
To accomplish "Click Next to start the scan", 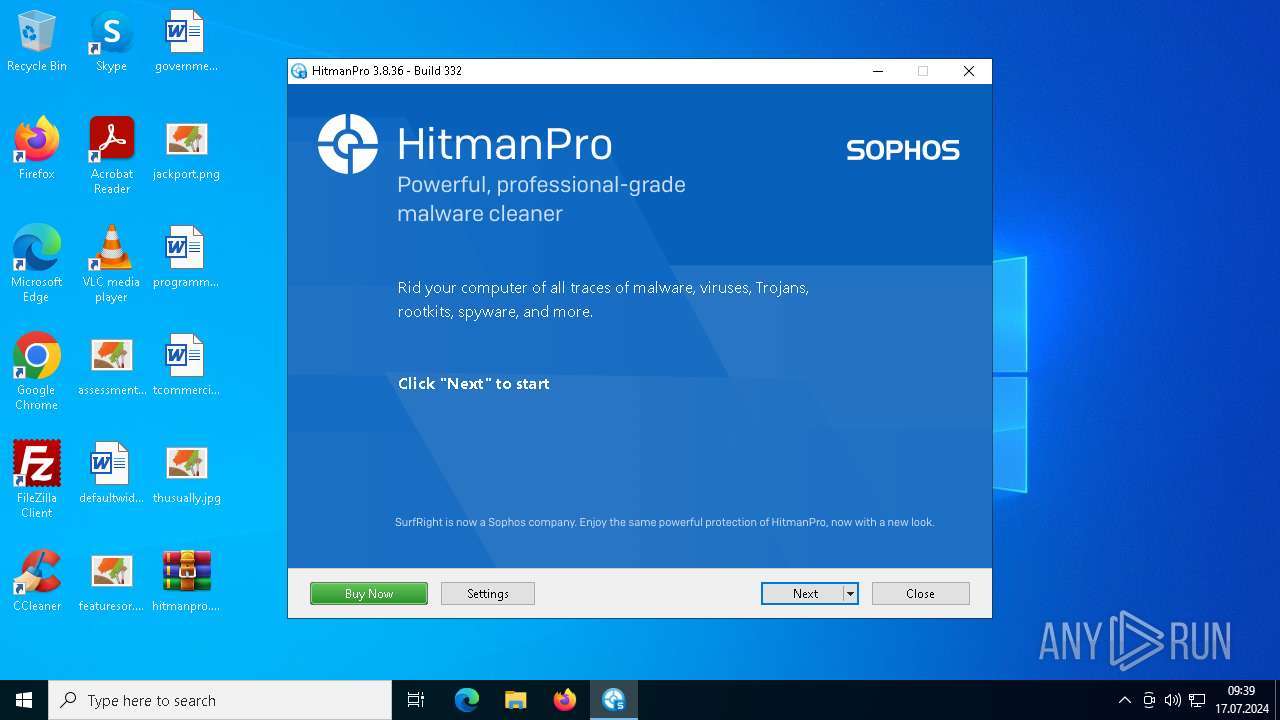I will click(802, 594).
